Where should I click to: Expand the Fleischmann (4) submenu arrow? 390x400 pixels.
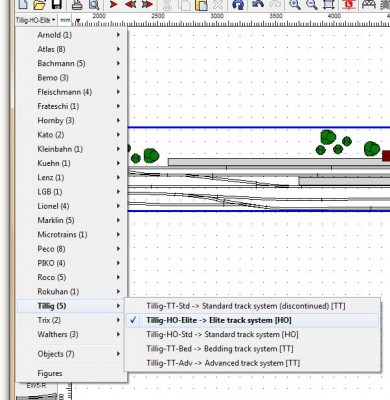pyautogui.click(x=118, y=92)
